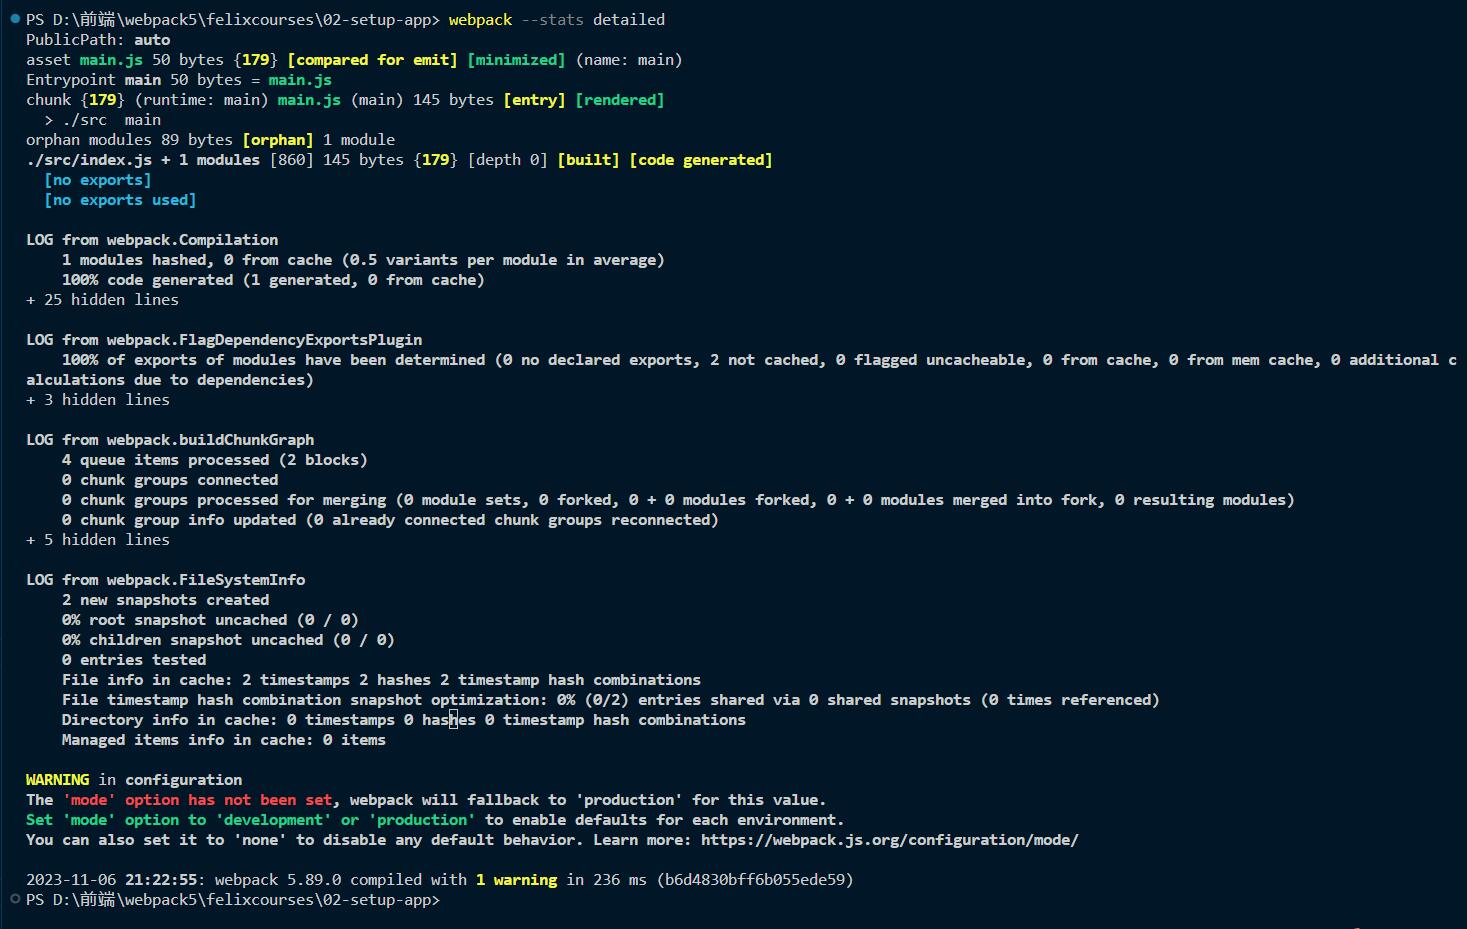1467x929 pixels.
Task: Click 'LOG from webpack.FlagDependencyExportsPlugin' heading
Action: (224, 340)
